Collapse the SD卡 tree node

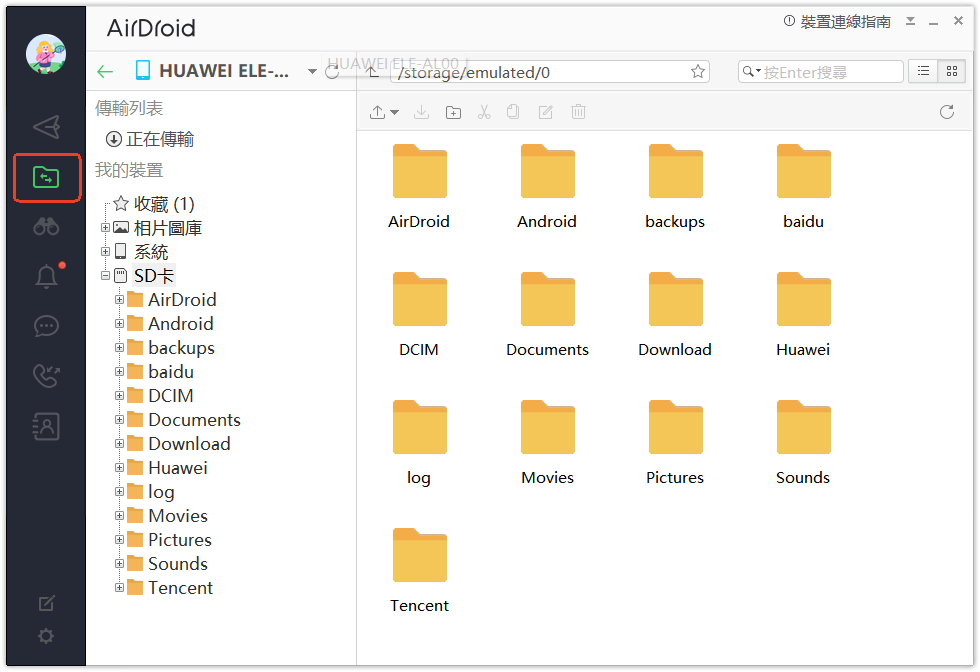click(105, 276)
